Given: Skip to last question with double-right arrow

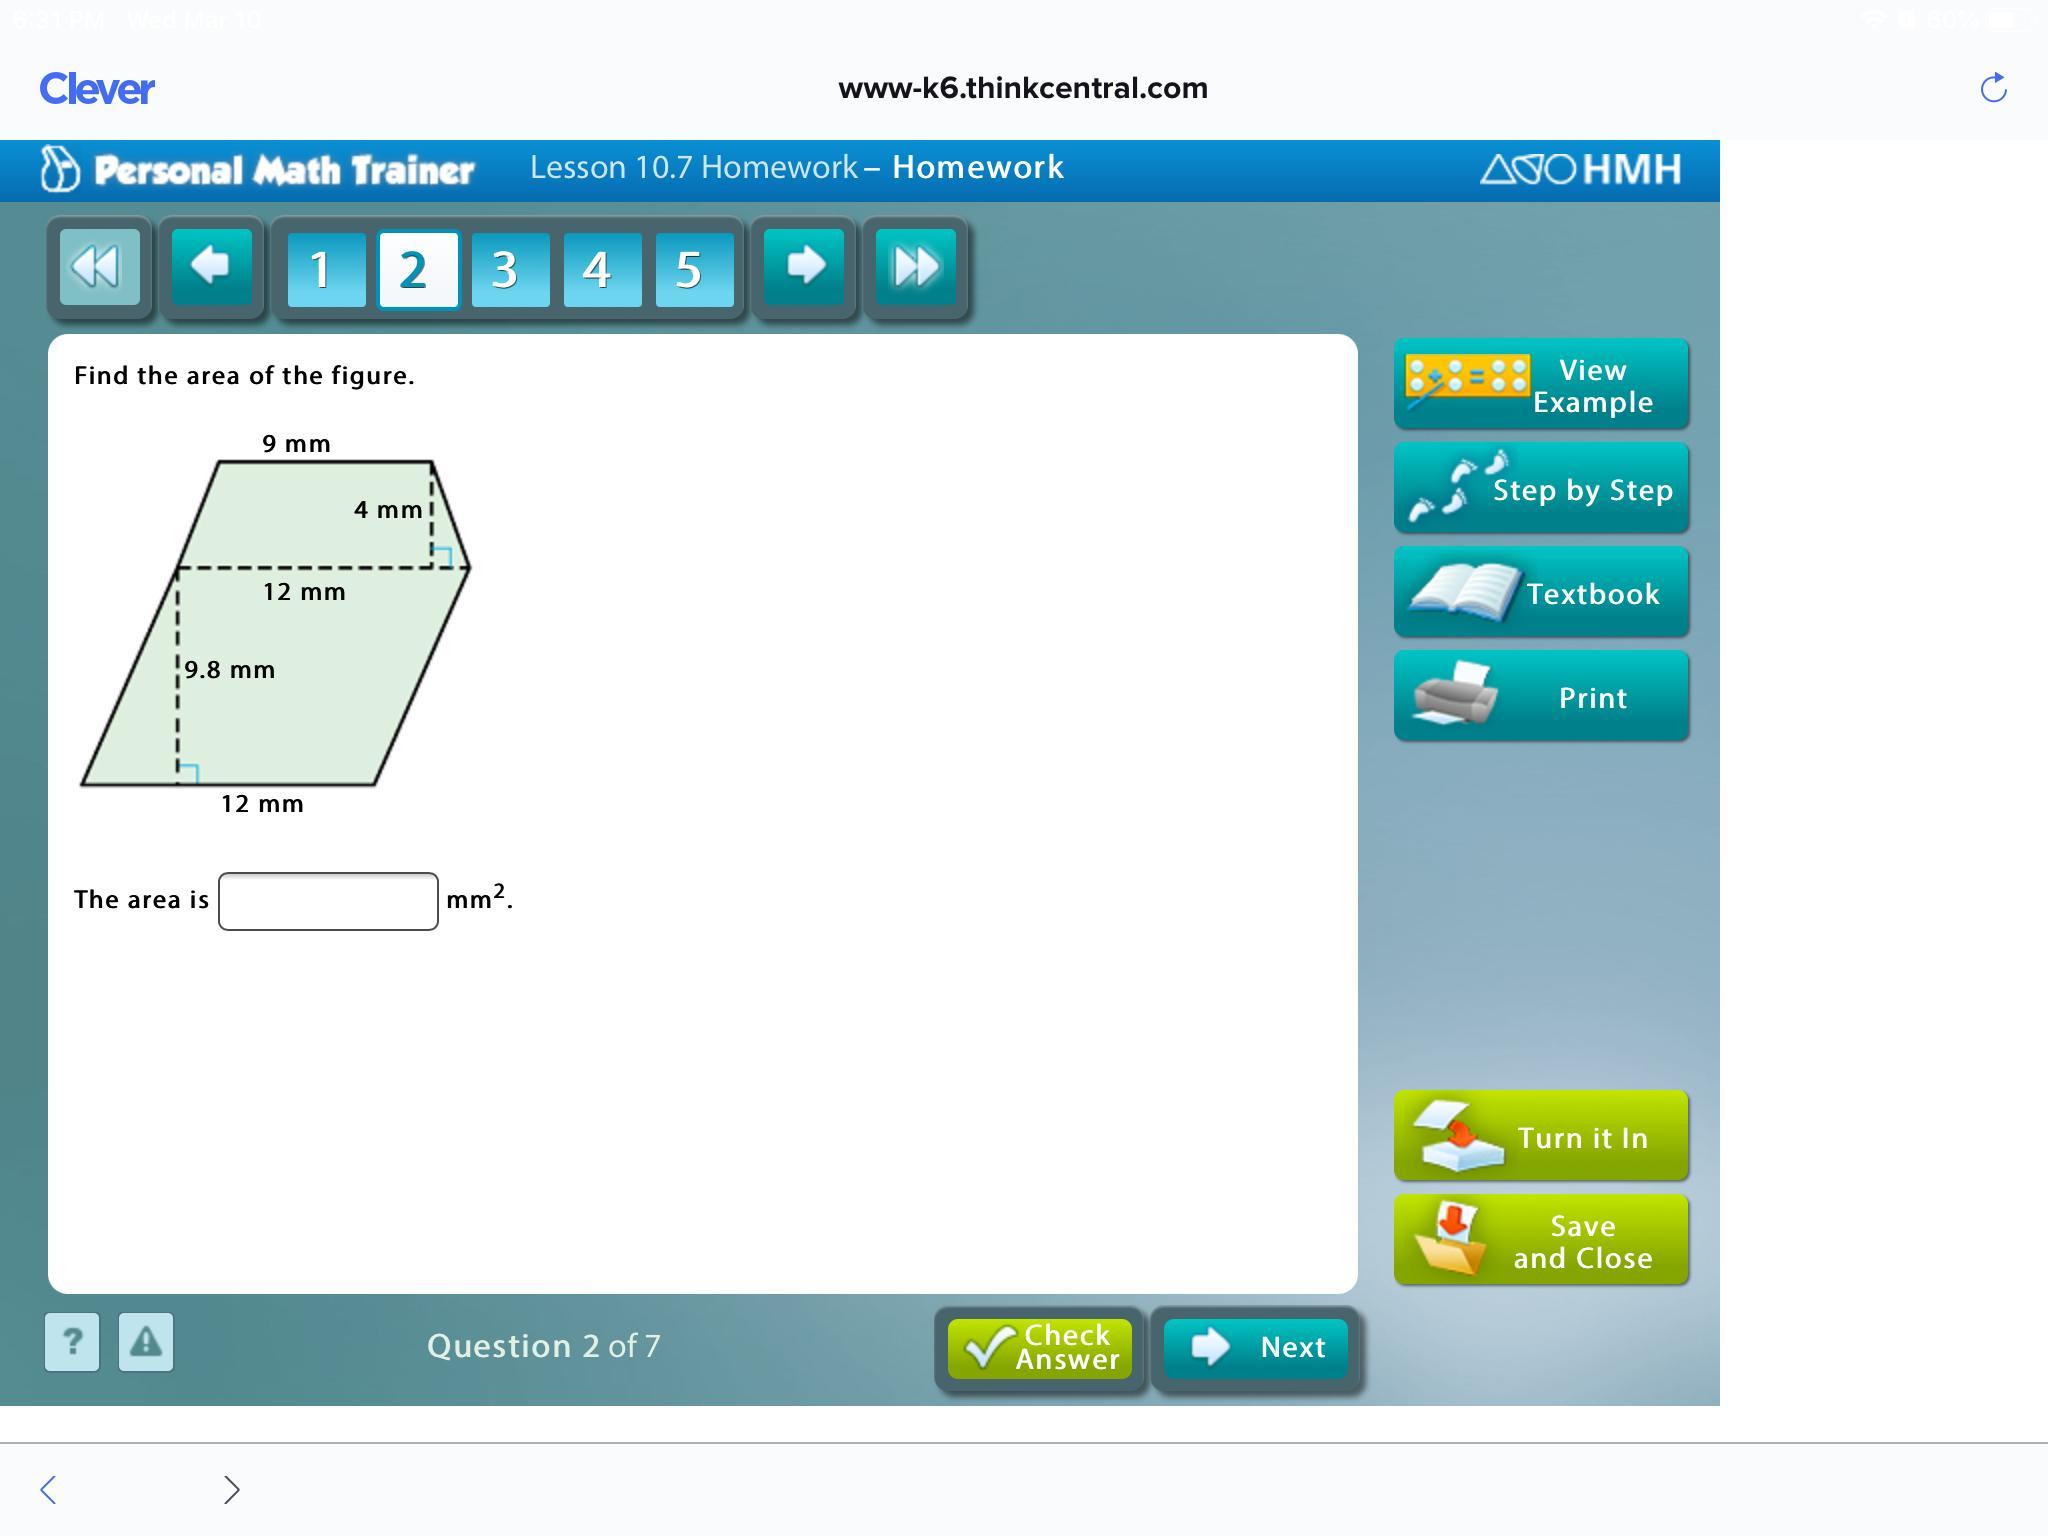Looking at the screenshot, I should (x=915, y=267).
